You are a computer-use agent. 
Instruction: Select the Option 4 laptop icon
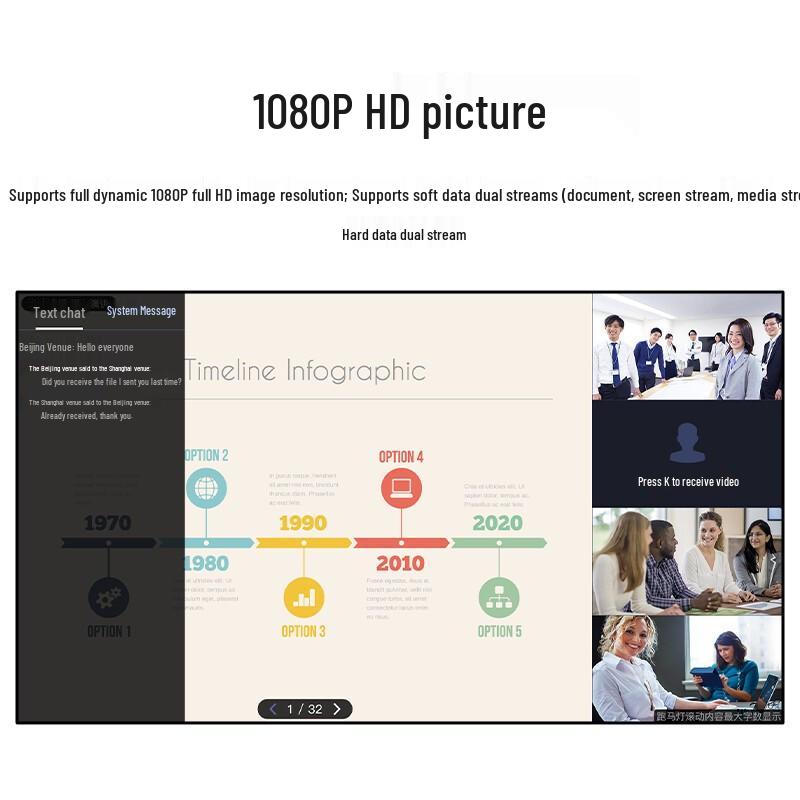tap(401, 488)
